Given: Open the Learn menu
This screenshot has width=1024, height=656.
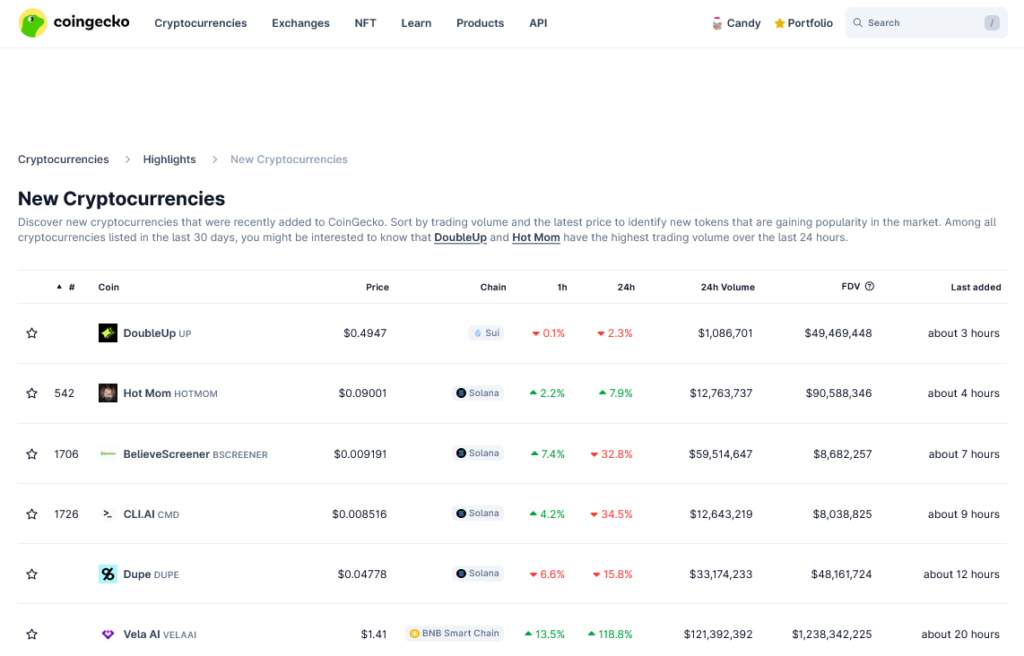Looking at the screenshot, I should (416, 23).
